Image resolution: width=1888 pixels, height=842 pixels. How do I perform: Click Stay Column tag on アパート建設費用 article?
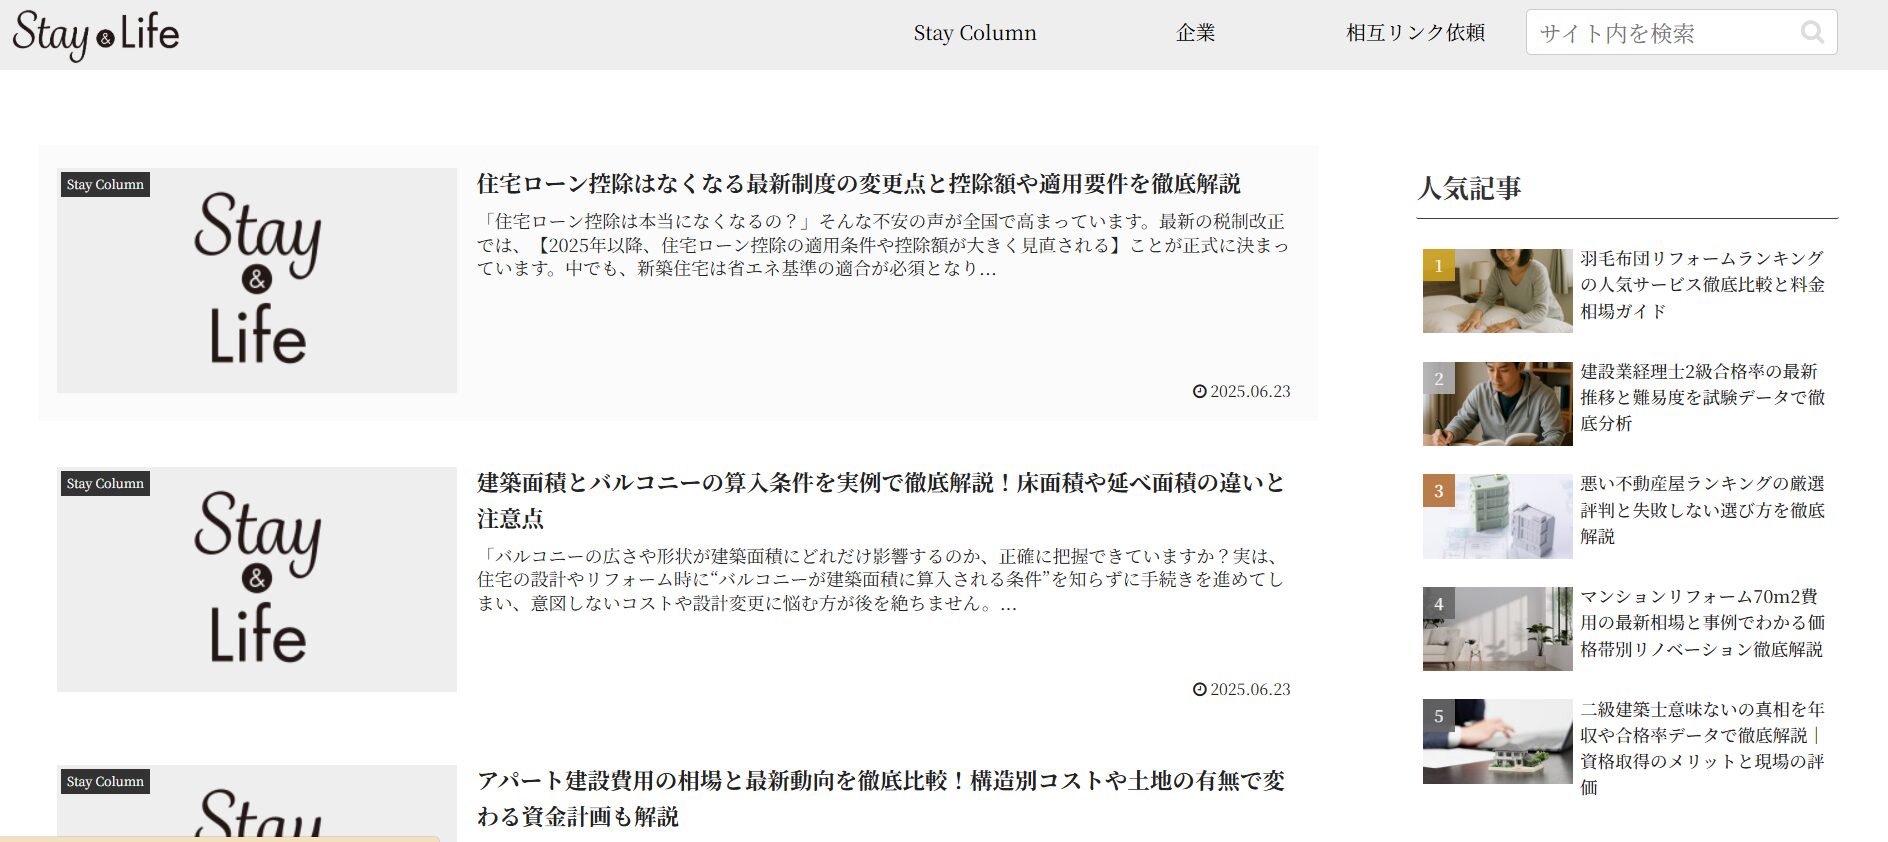coord(105,782)
